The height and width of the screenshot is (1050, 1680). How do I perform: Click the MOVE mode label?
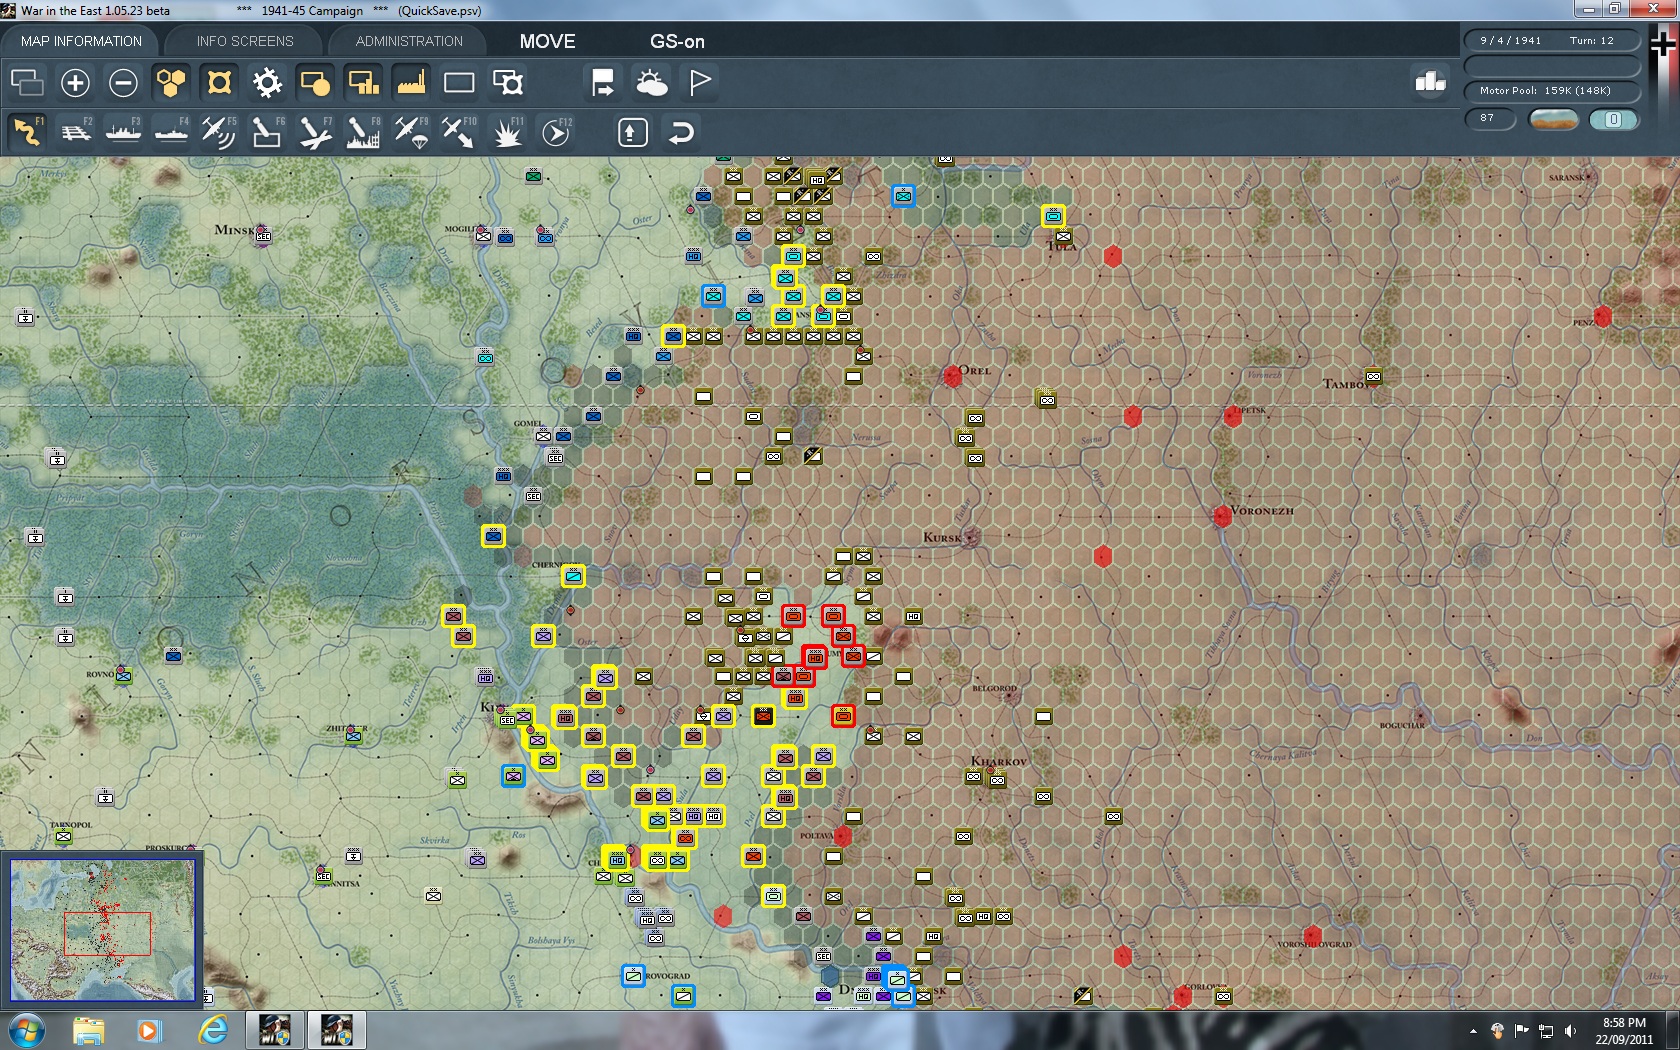pyautogui.click(x=547, y=41)
